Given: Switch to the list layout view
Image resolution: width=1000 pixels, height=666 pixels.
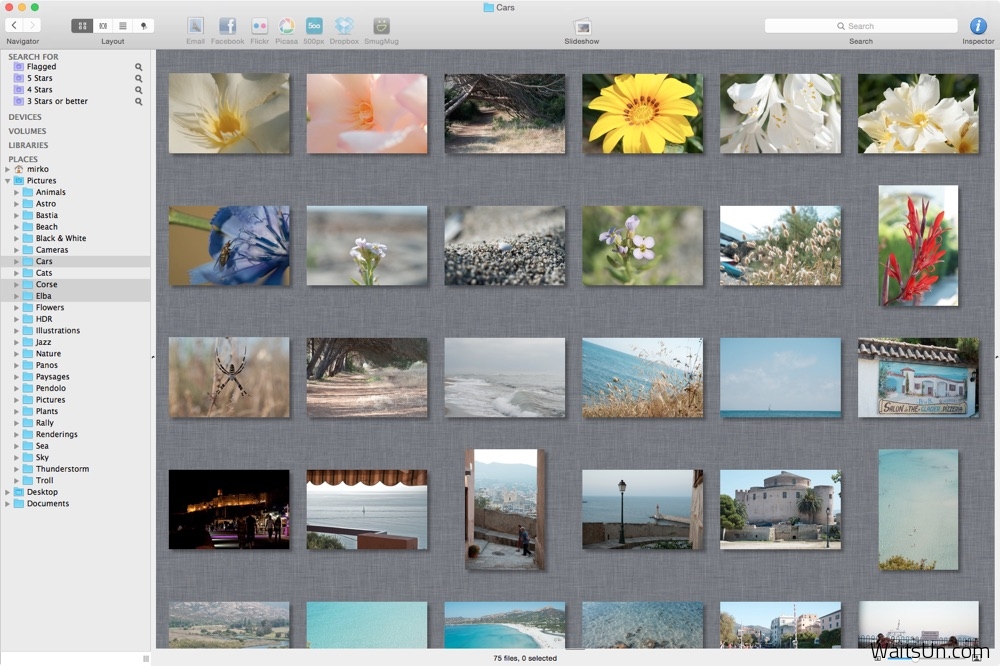Looking at the screenshot, I should (122, 26).
